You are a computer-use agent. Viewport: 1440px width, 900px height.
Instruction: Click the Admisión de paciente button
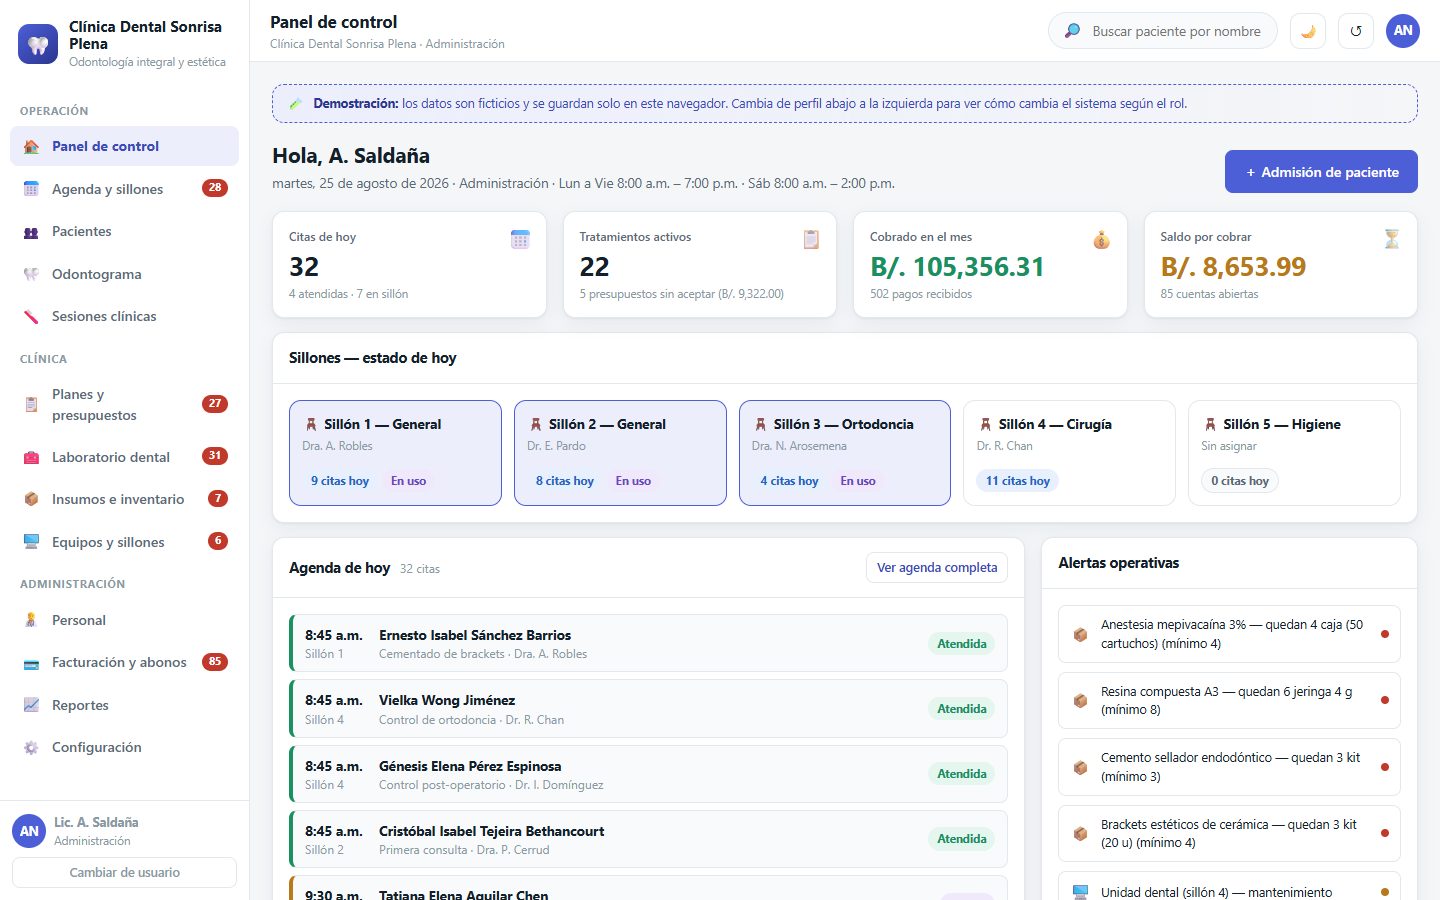[x=1321, y=172]
